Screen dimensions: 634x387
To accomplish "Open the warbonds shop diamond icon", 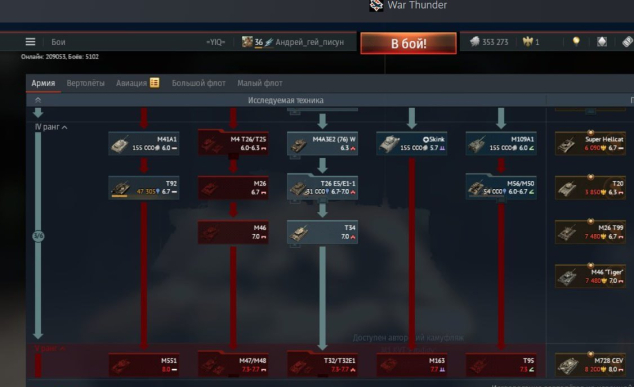I will coord(602,41).
